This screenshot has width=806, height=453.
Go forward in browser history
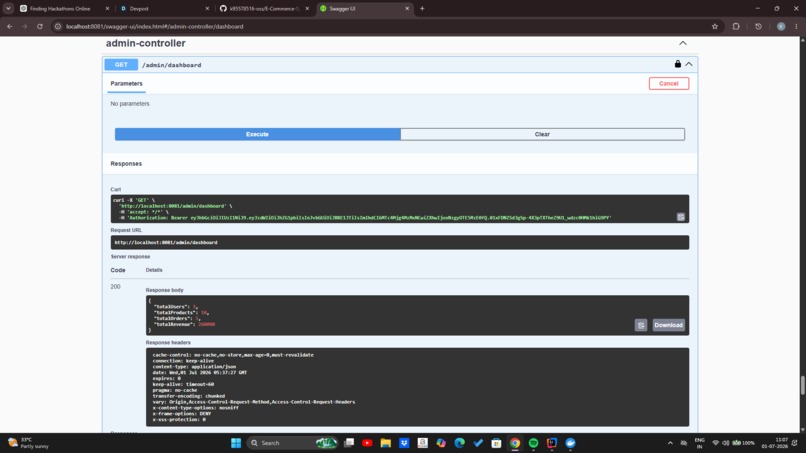(25, 26)
